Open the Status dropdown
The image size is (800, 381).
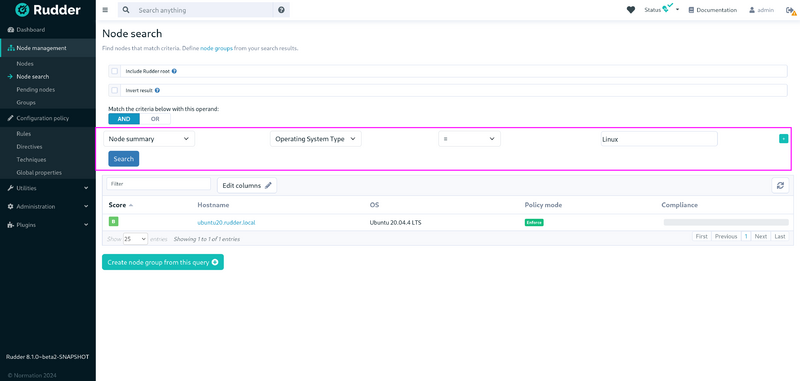point(661,10)
